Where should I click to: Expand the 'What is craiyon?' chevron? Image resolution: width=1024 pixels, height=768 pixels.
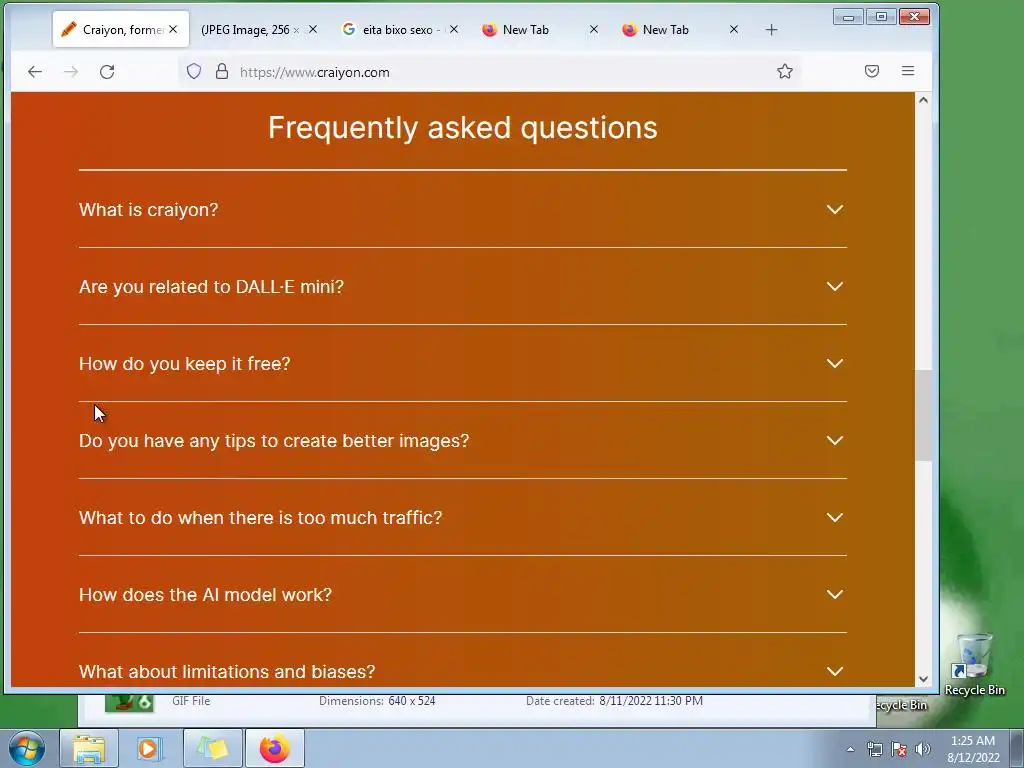[835, 210]
